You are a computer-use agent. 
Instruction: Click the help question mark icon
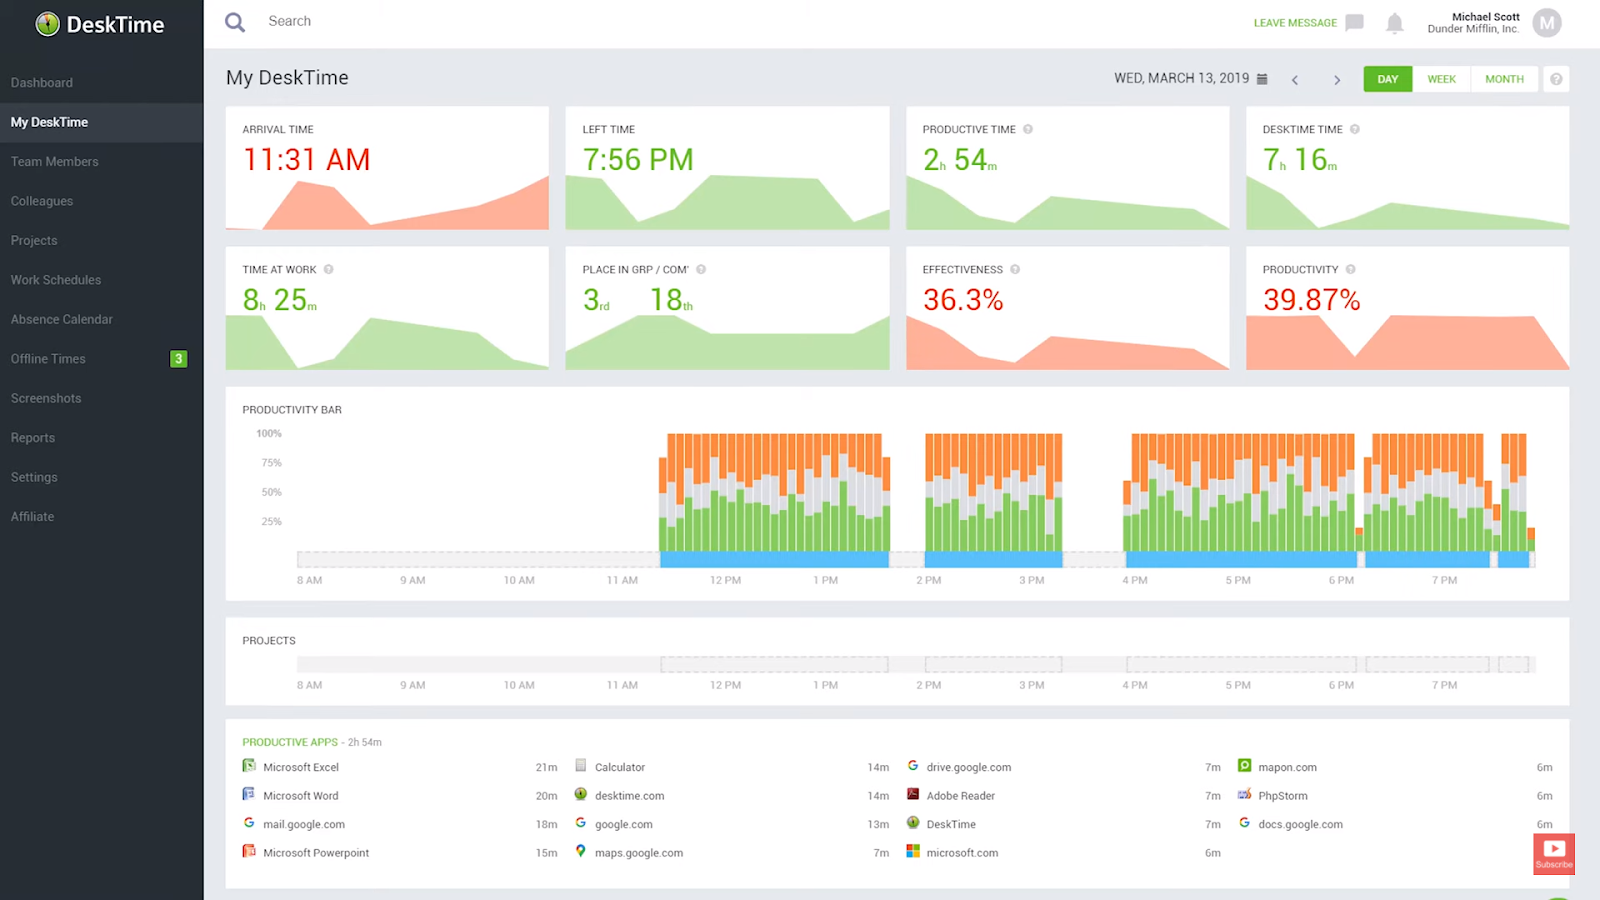click(1556, 79)
